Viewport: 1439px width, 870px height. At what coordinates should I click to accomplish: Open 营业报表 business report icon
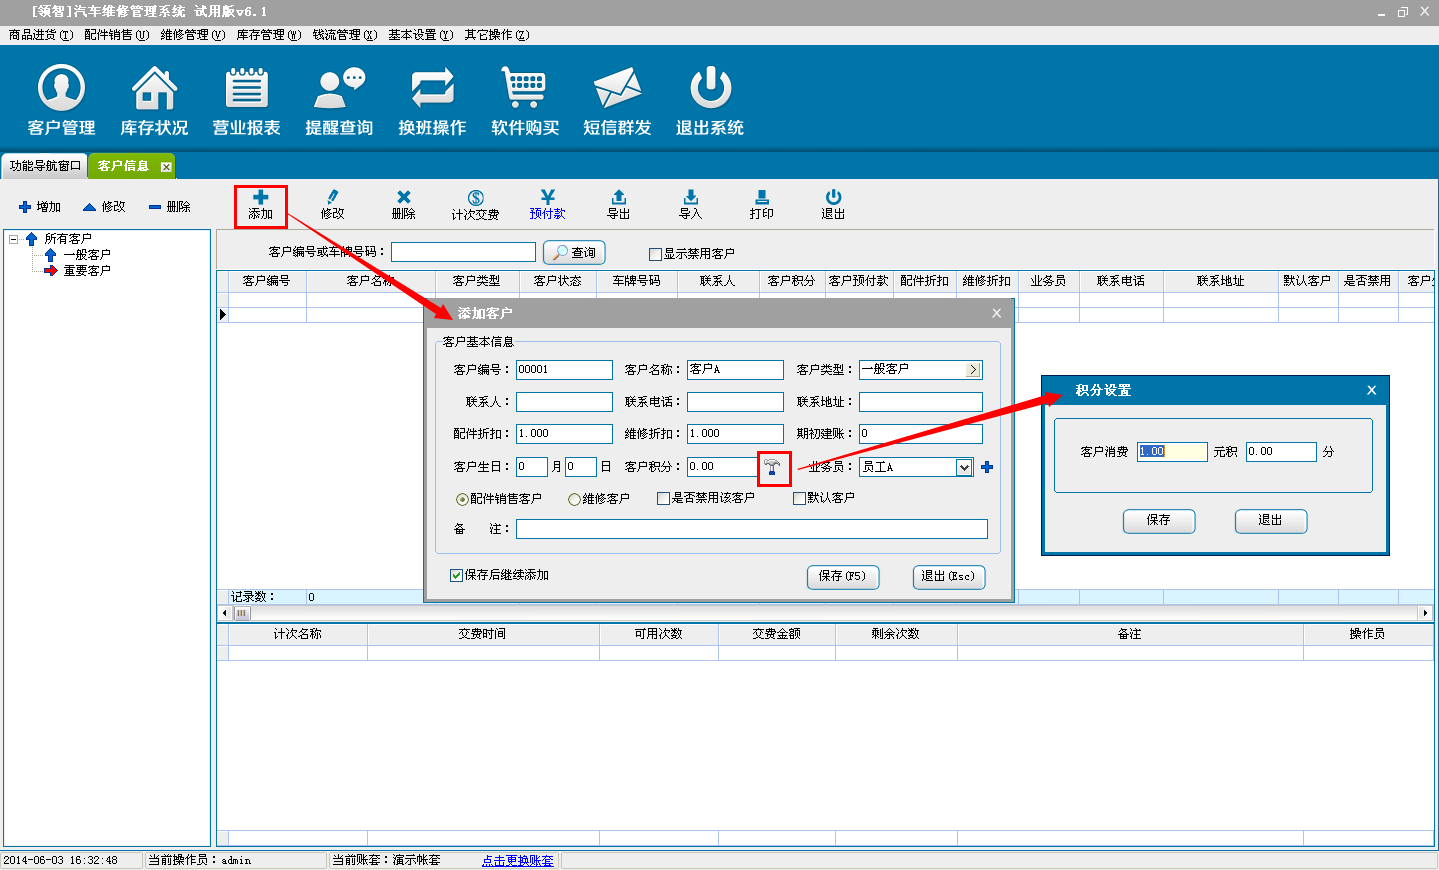pyautogui.click(x=246, y=100)
